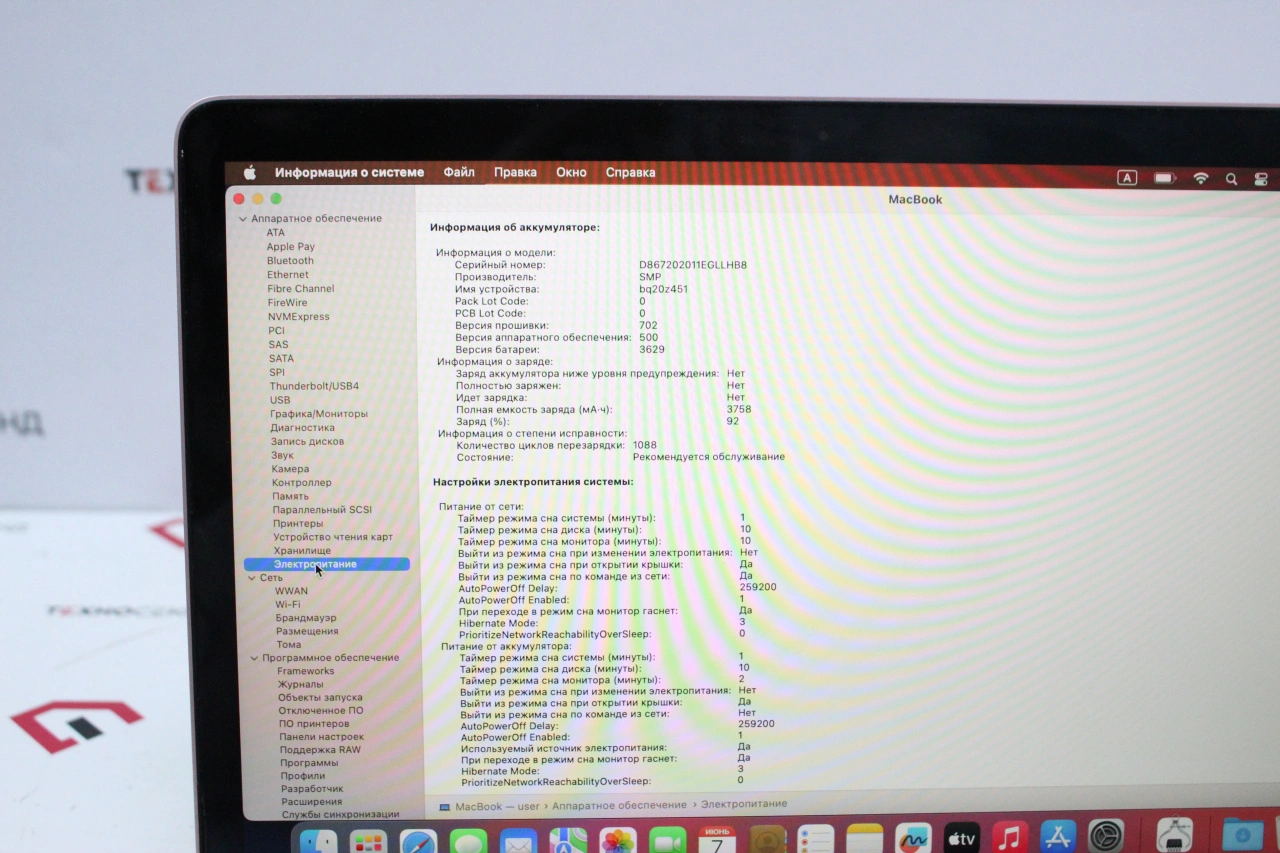Open the Окно menu
Screen dimensions: 1280x853
(571, 172)
